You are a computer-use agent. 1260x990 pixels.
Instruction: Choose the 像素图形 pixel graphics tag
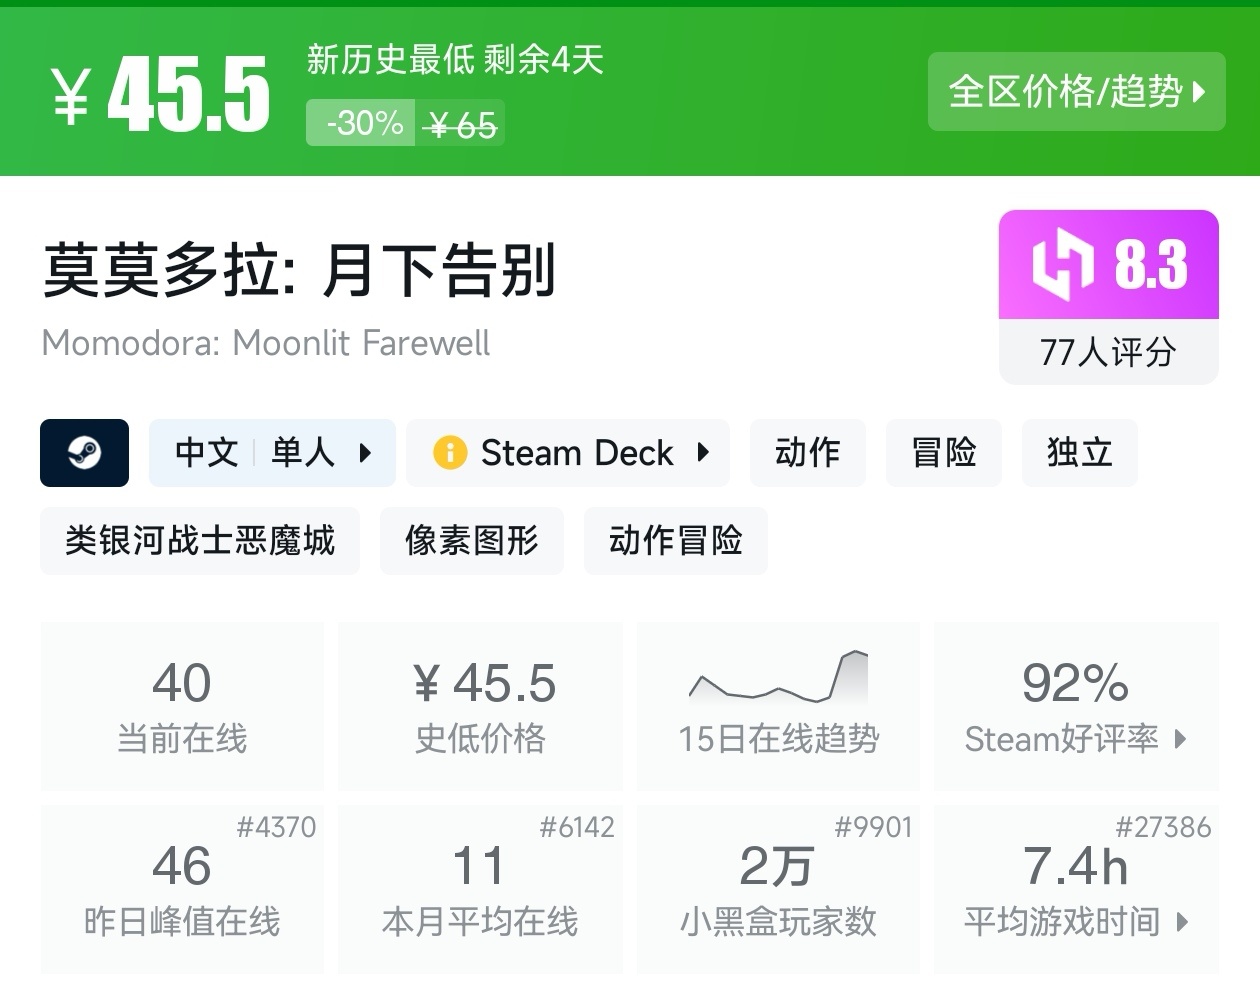471,541
